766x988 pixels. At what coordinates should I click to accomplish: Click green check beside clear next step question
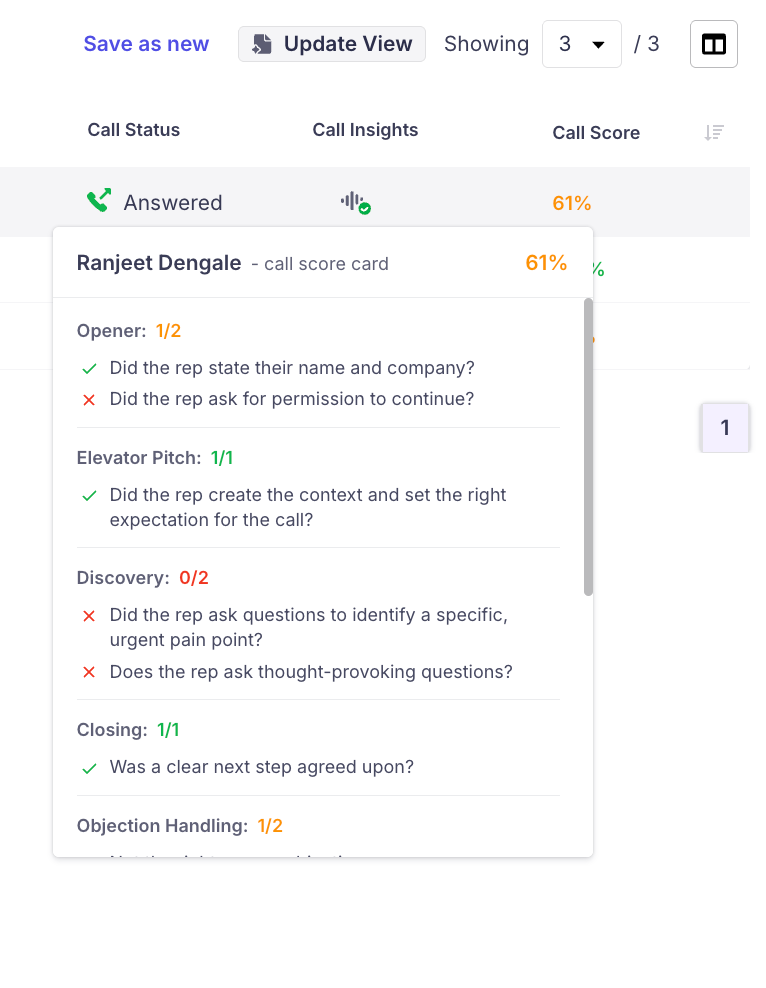pos(89,768)
